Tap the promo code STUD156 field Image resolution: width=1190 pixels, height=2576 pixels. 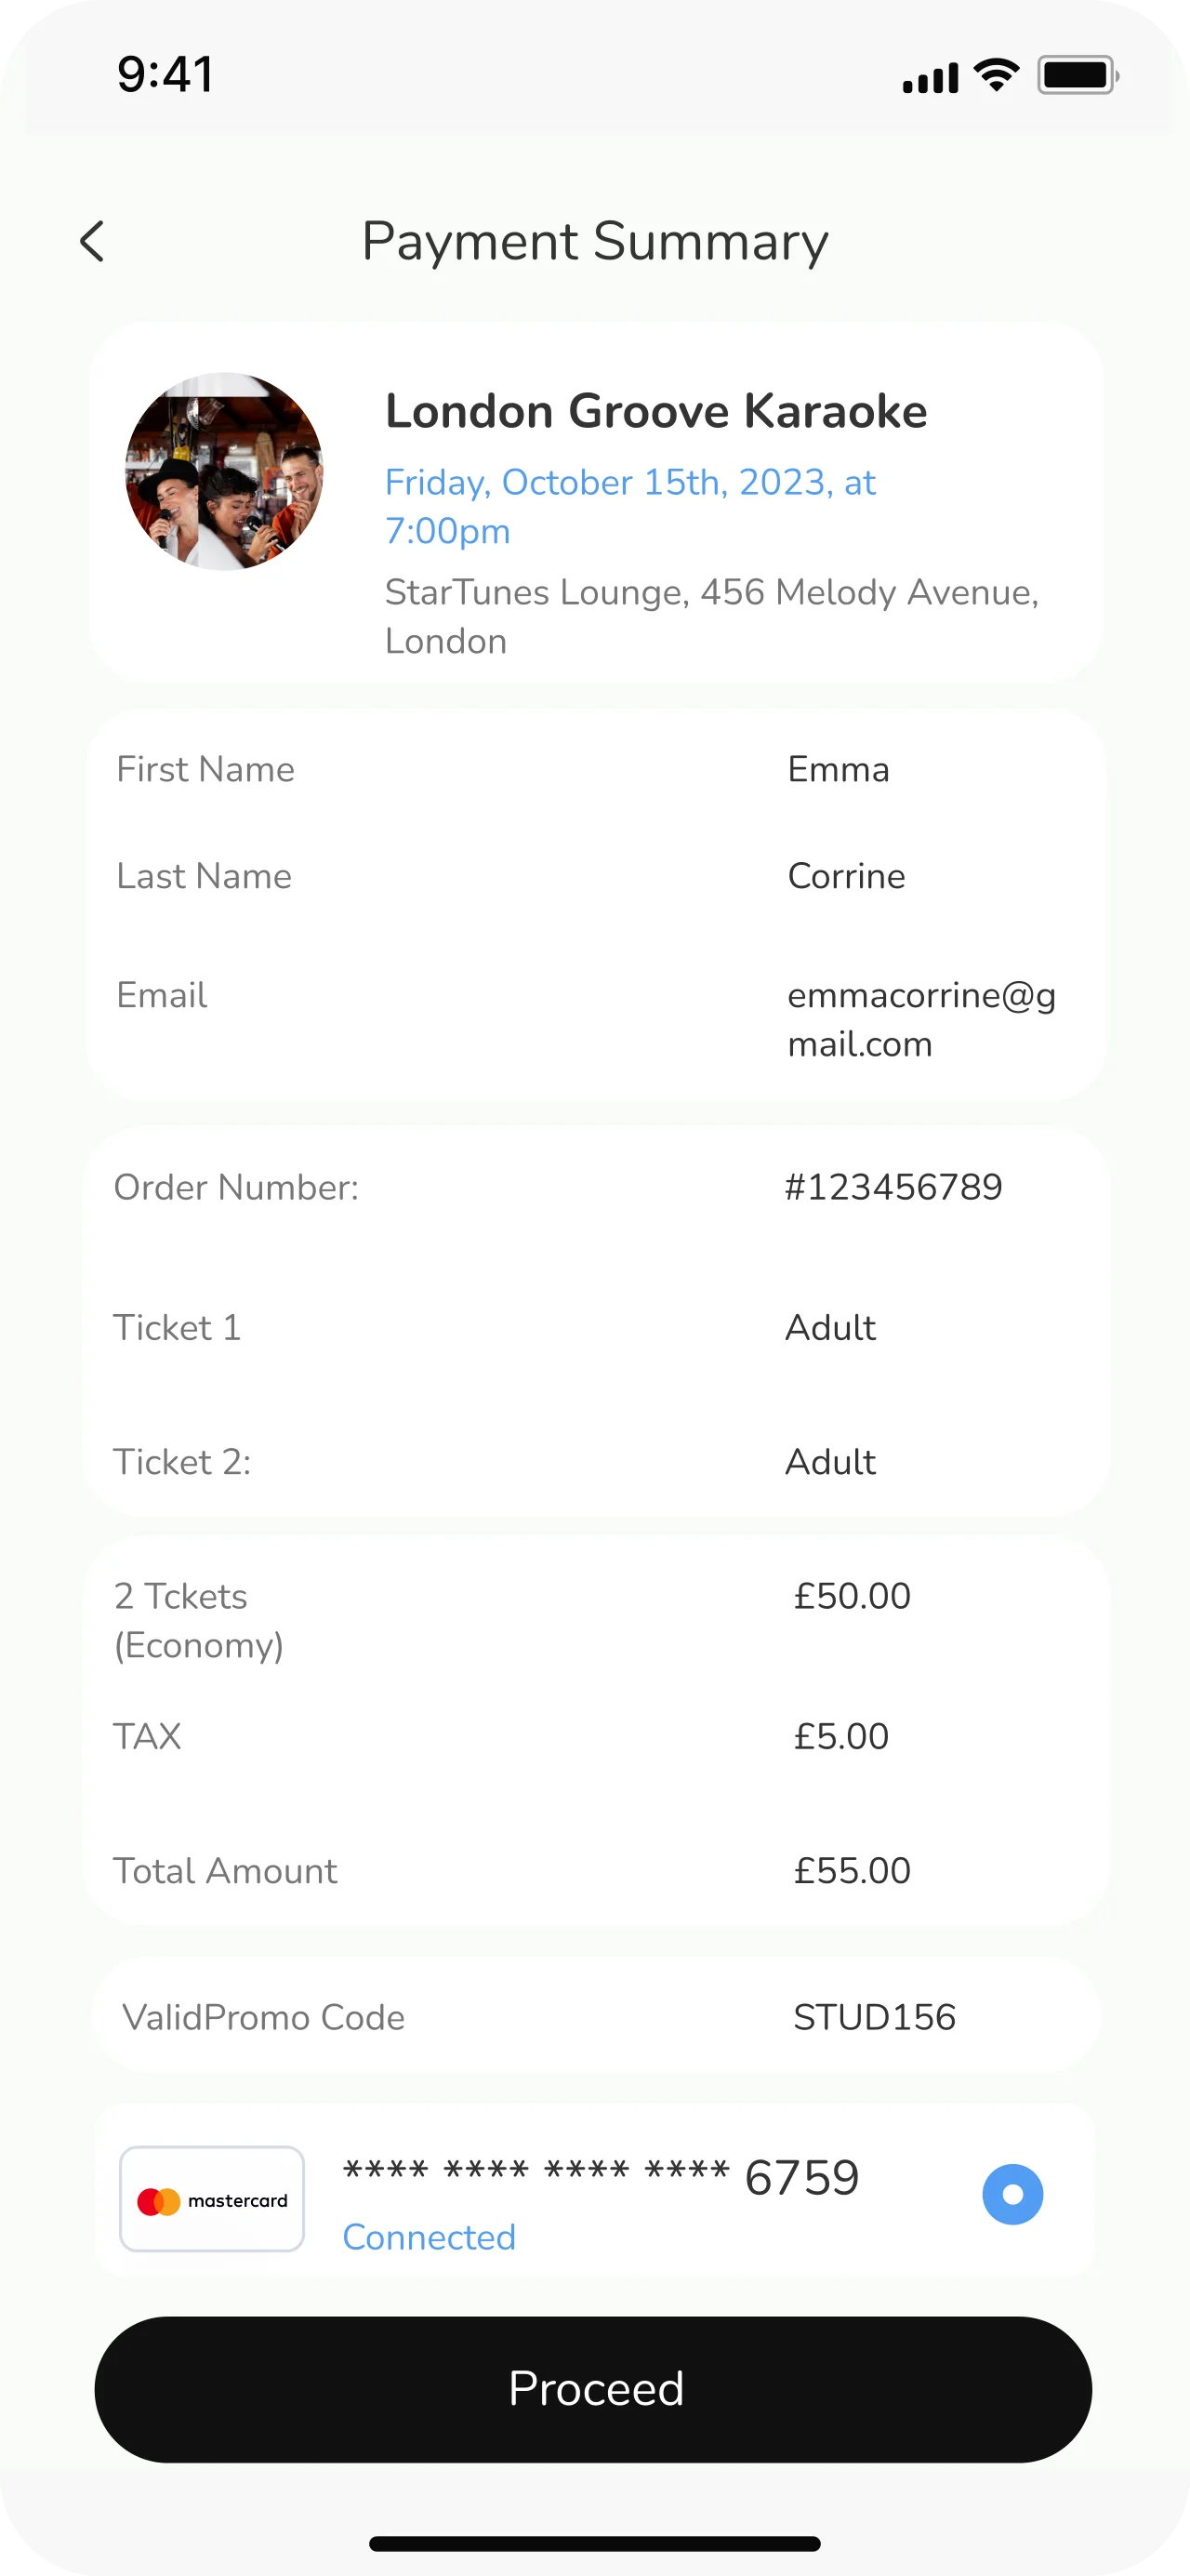874,2017
